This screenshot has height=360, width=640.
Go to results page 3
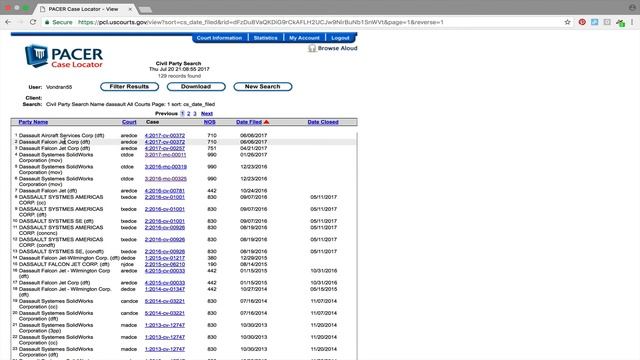pos(195,113)
